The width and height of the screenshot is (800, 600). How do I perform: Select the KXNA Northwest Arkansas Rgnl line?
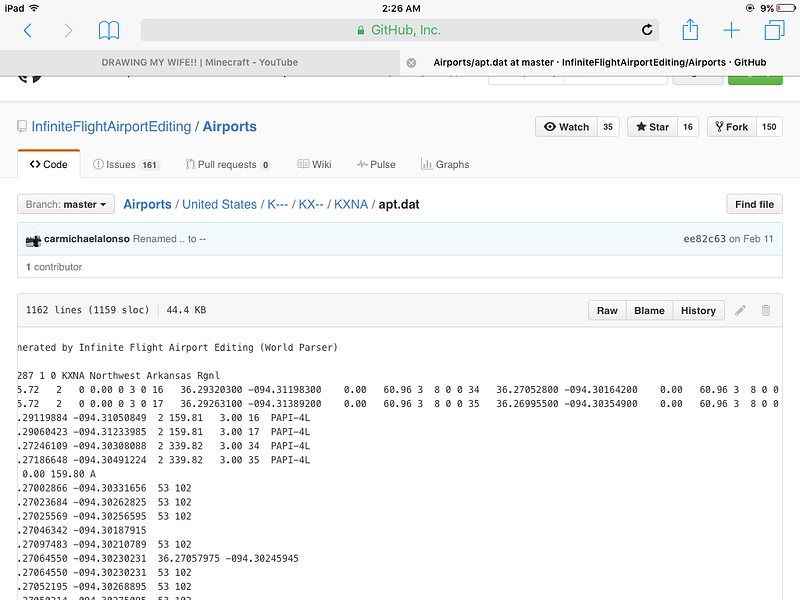(118, 376)
